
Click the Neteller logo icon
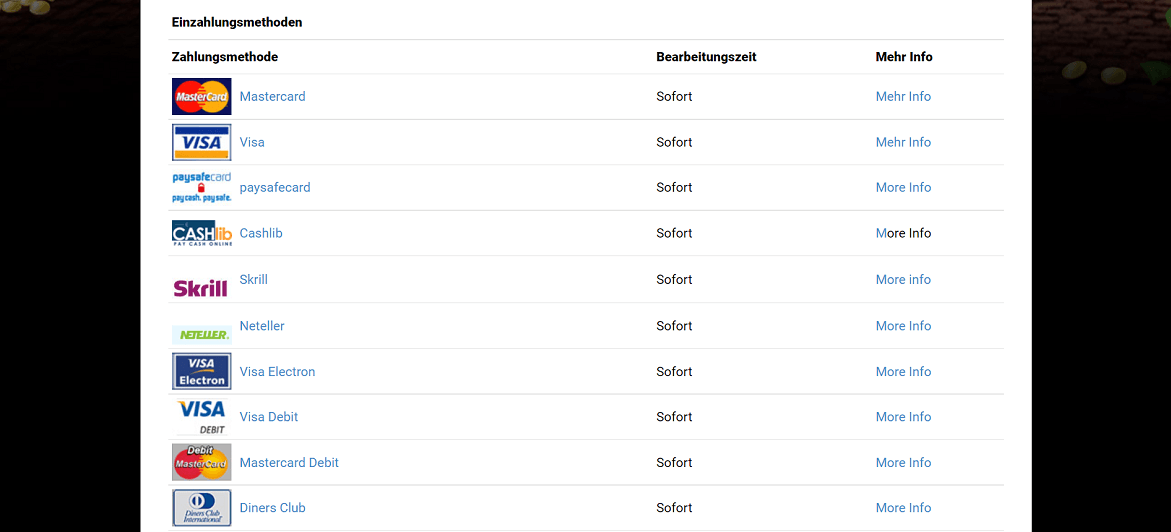(x=201, y=334)
